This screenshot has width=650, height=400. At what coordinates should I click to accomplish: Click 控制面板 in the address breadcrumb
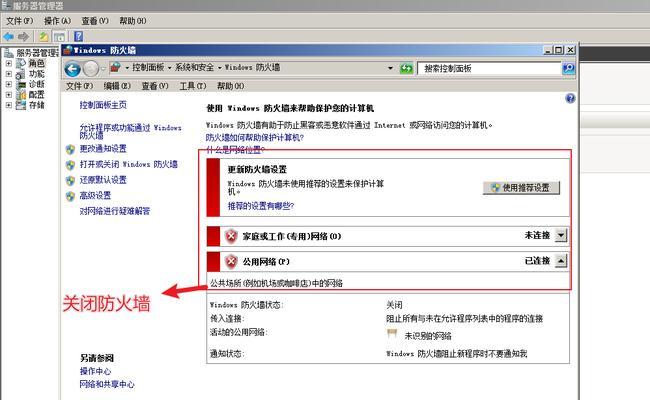(148, 67)
